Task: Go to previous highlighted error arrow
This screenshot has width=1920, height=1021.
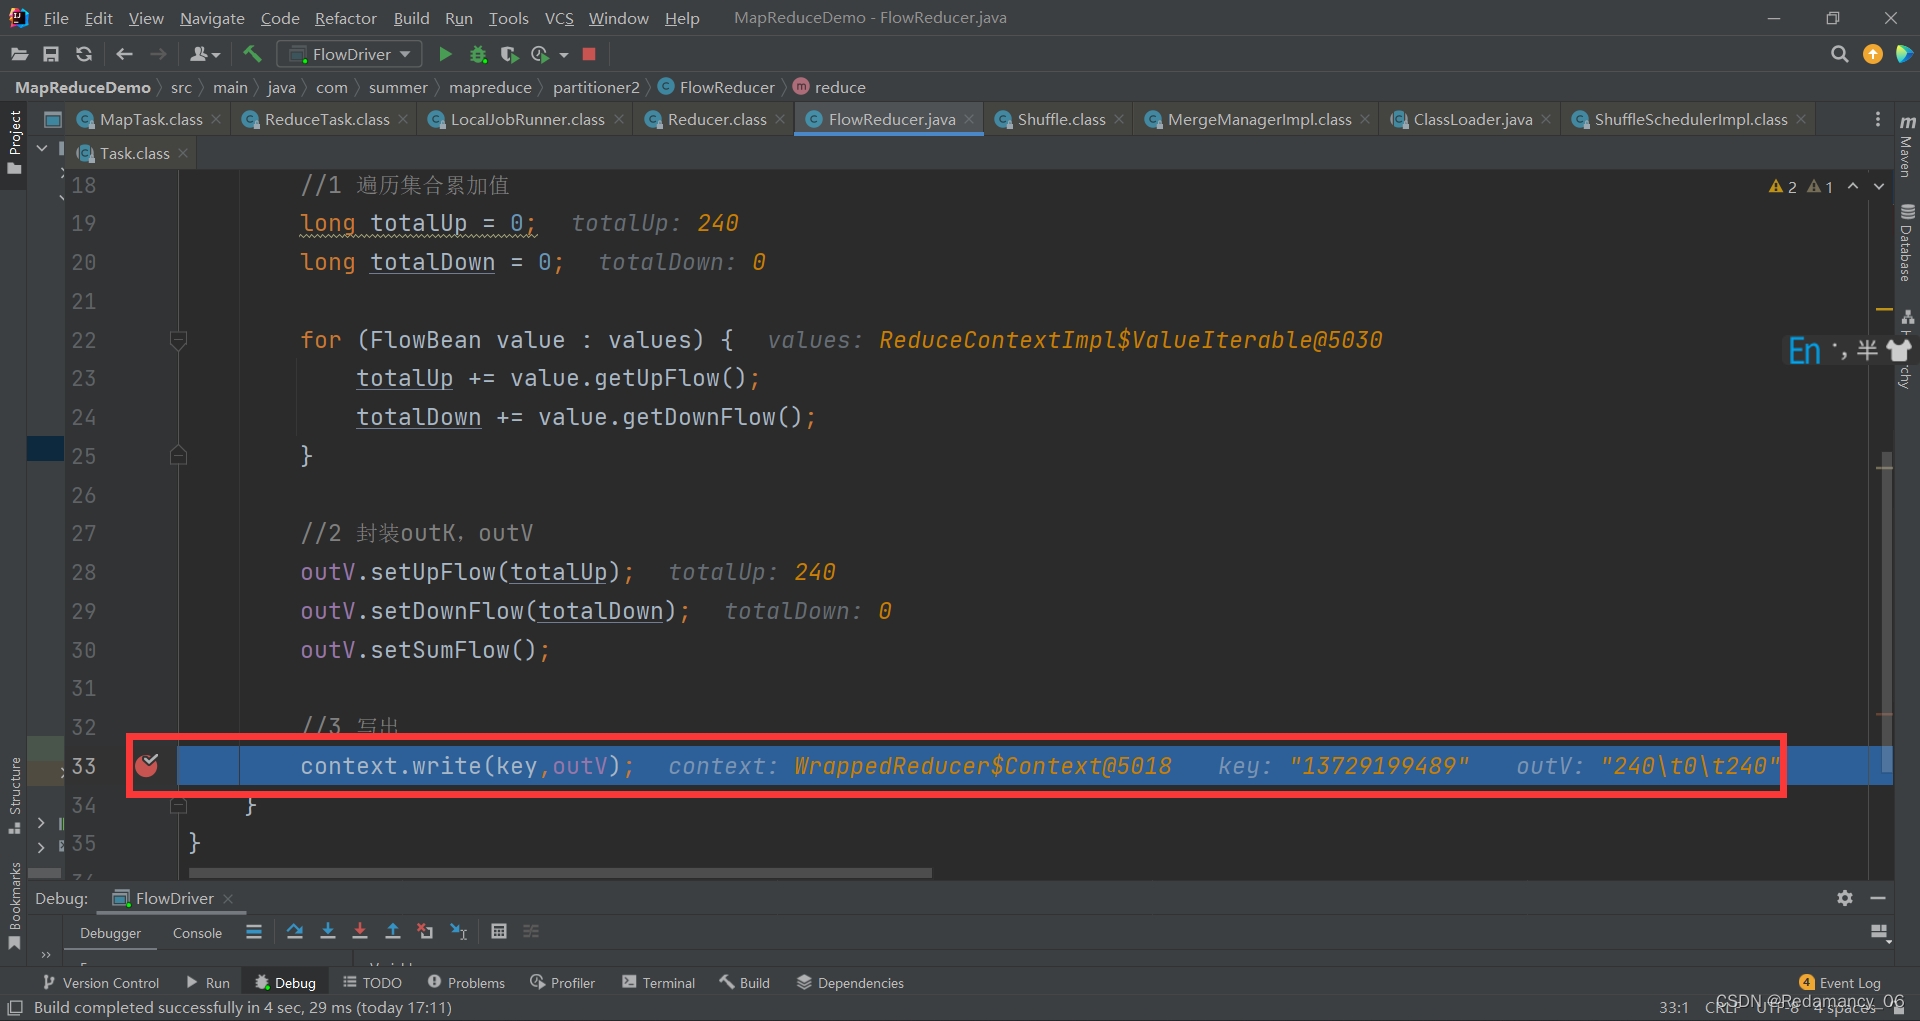Action: point(1853,186)
